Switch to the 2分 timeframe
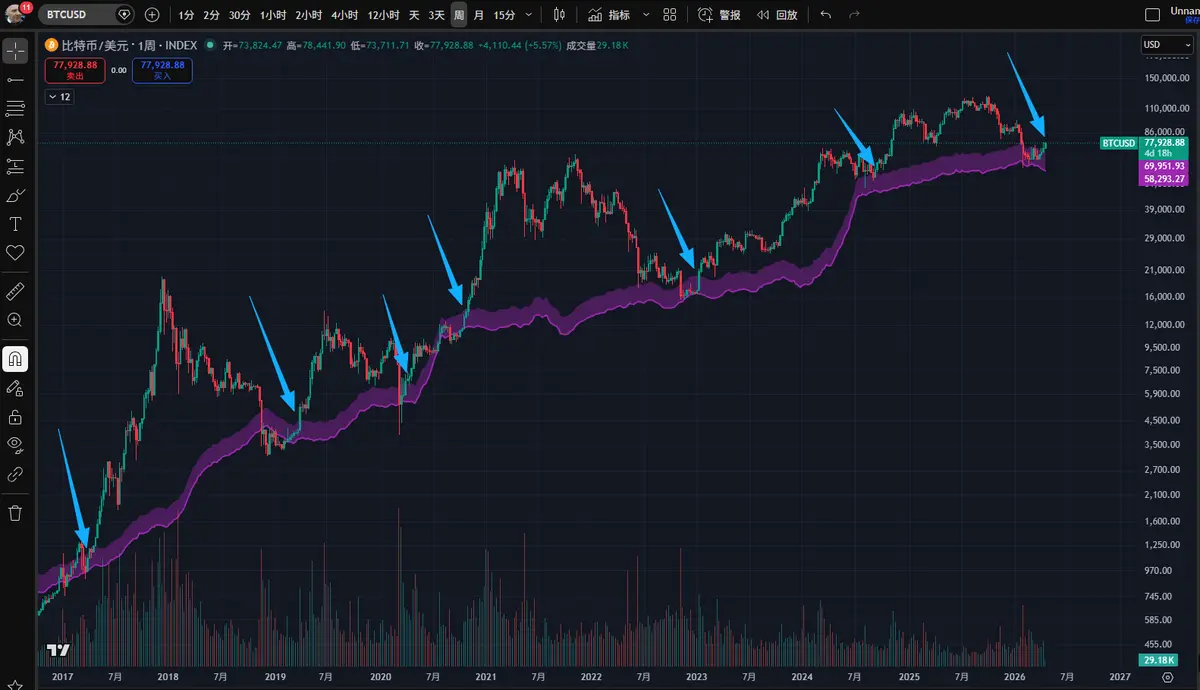Screen dimensions: 1200x690 pyautogui.click(x=211, y=15)
